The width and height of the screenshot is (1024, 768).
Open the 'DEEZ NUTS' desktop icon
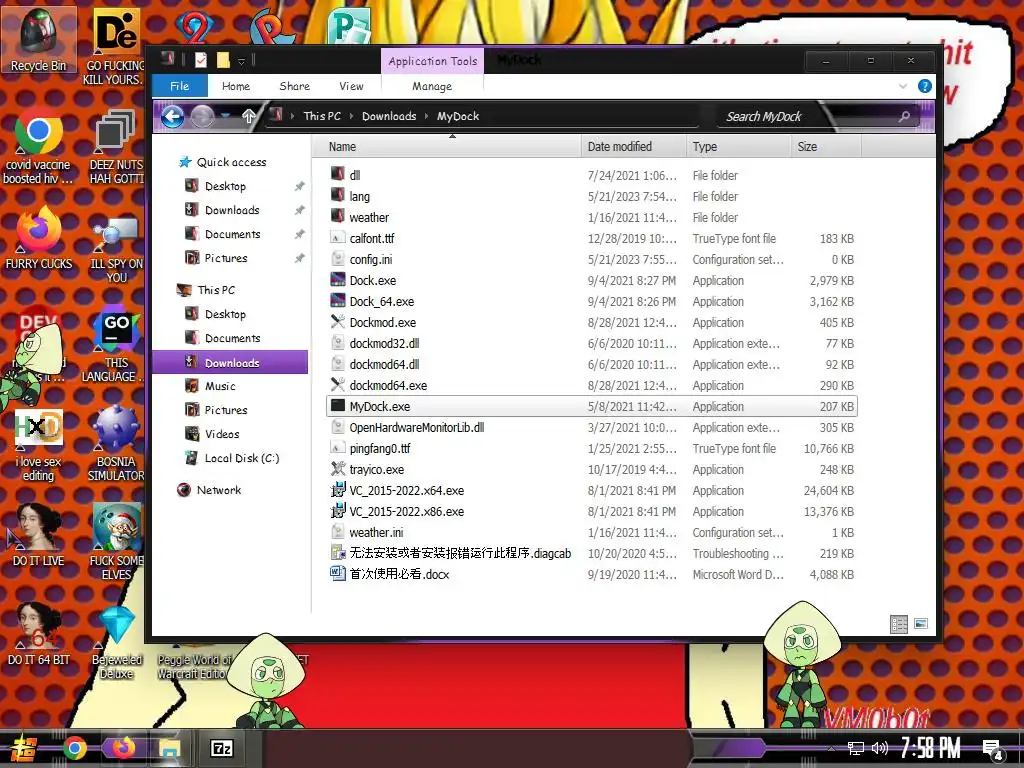pyautogui.click(x=116, y=147)
